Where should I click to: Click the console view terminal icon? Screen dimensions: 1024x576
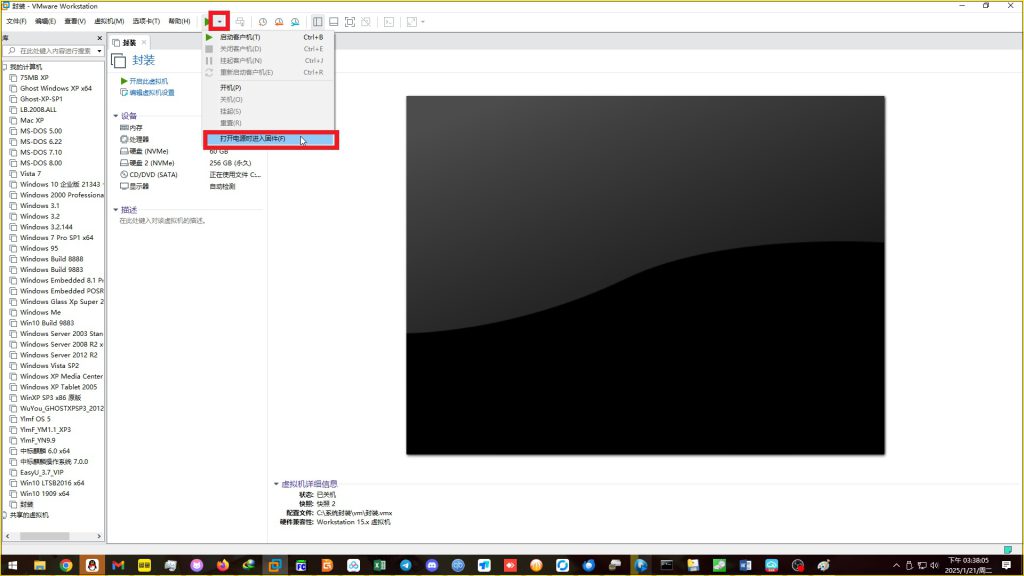coord(389,21)
